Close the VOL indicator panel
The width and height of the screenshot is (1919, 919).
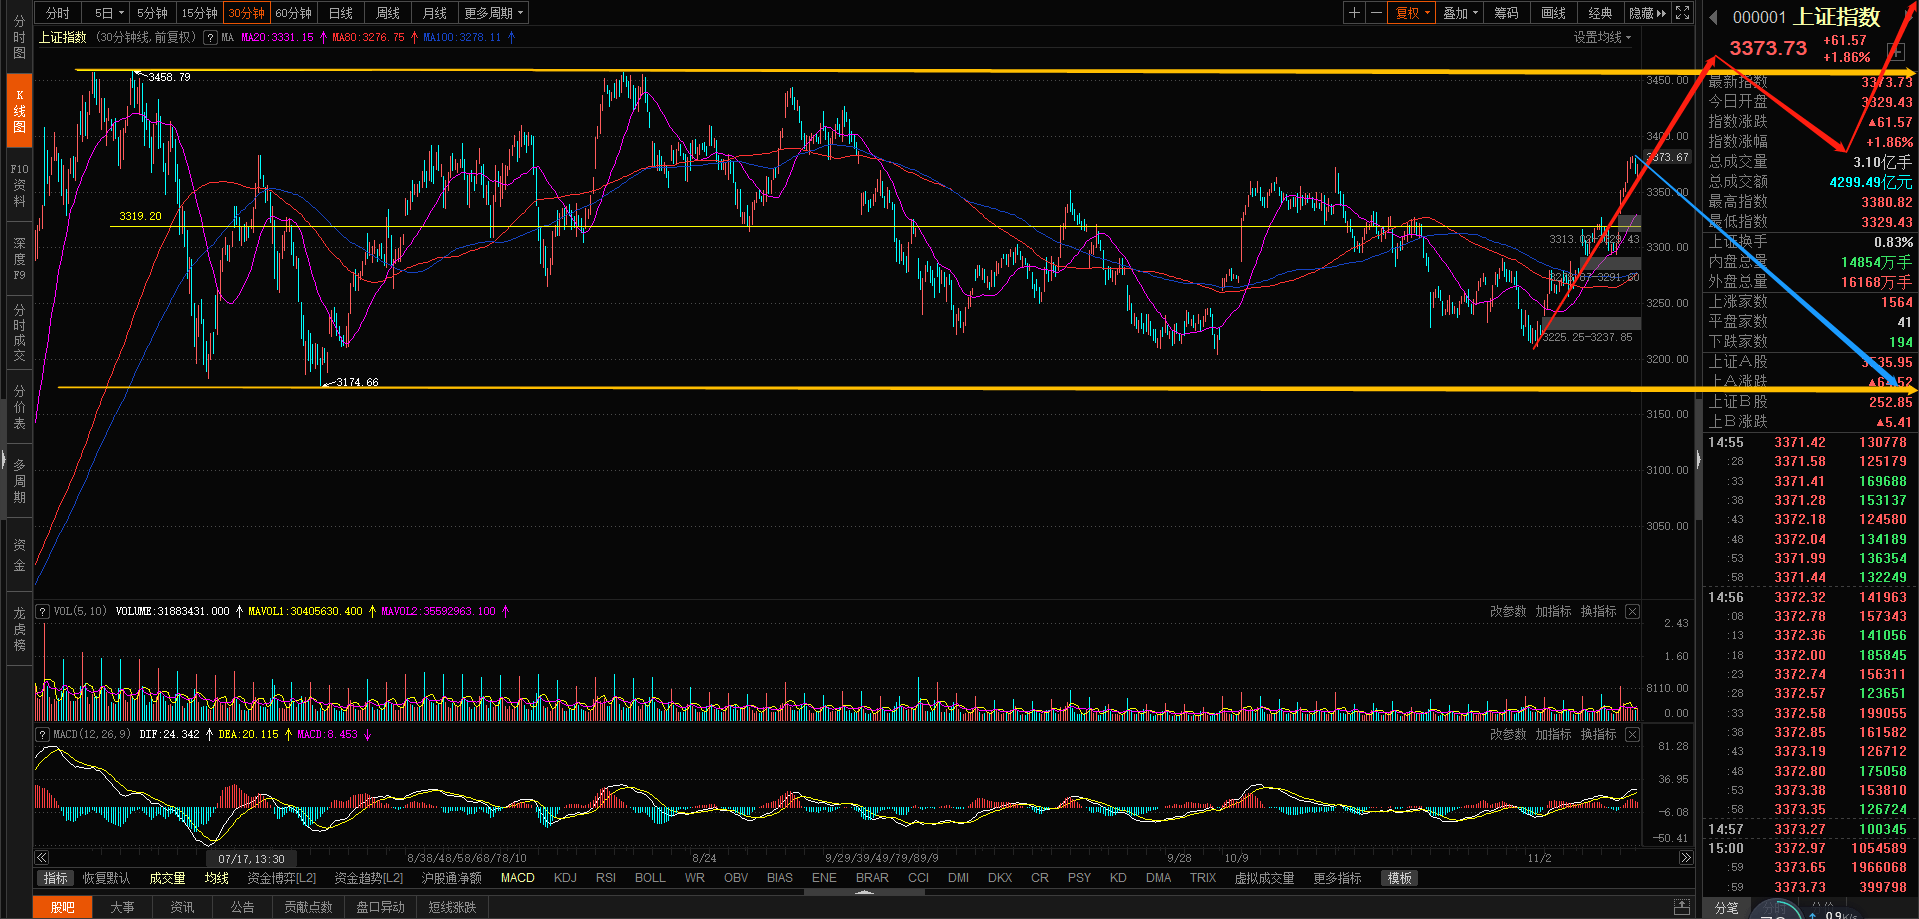pyautogui.click(x=1632, y=611)
